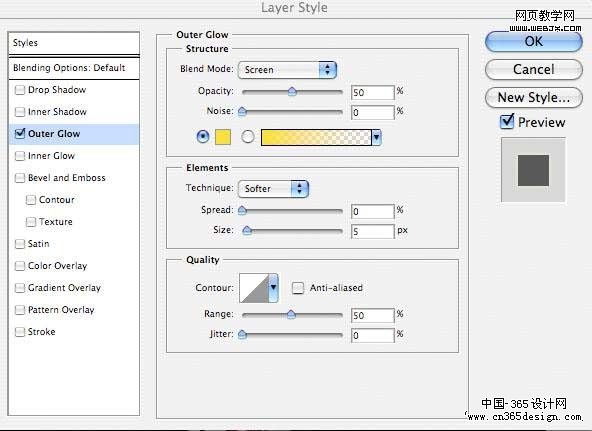This screenshot has height=431, width=592.
Task: Enable the Bevel and Emboss checkbox
Action: click(x=20, y=178)
